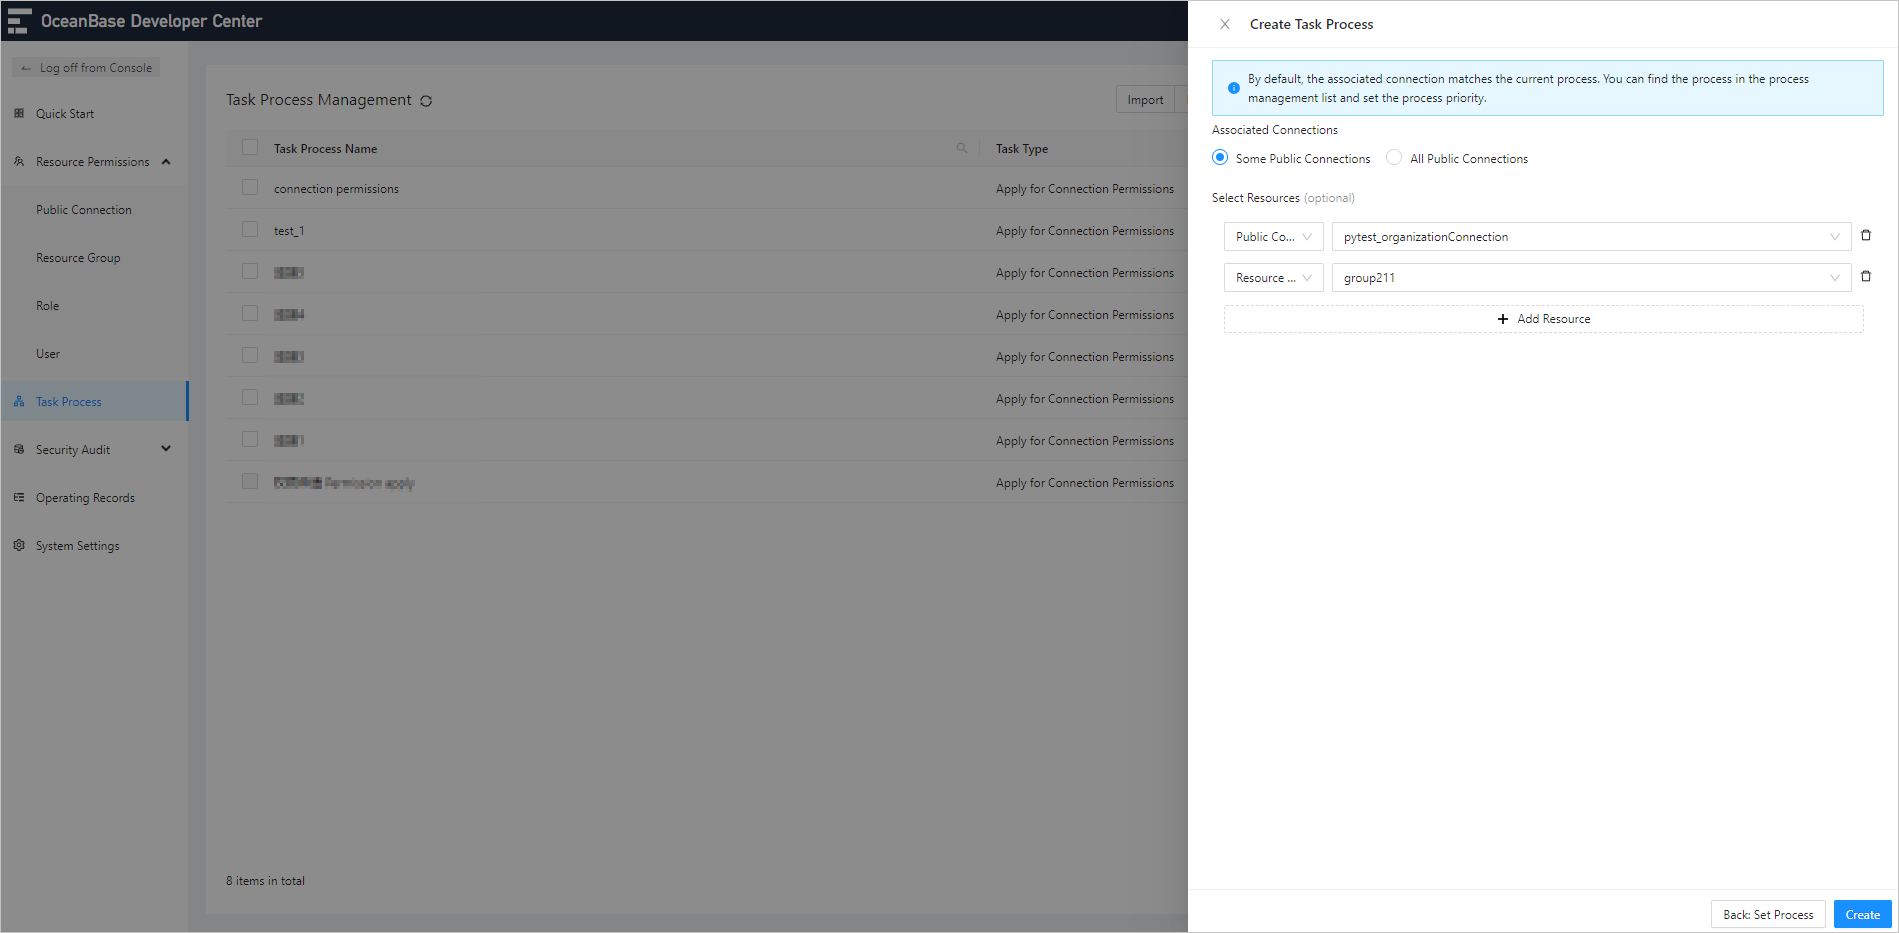Image resolution: width=1899 pixels, height=933 pixels.
Task: Go to the Public Connection menu item
Action: [83, 209]
